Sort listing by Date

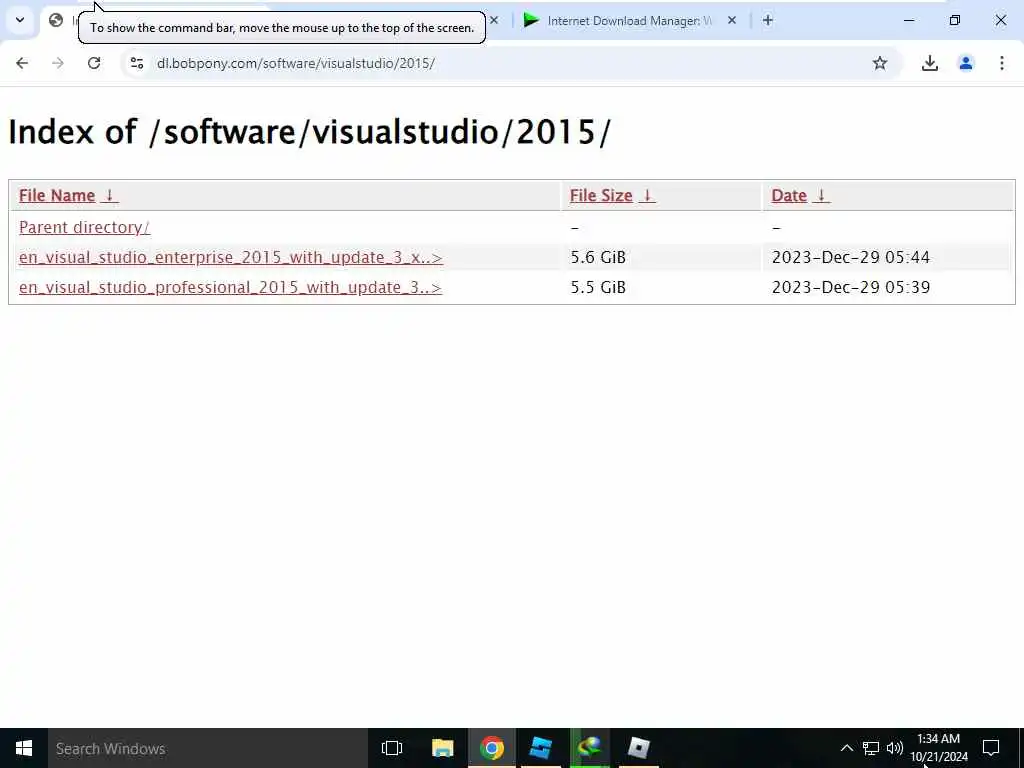789,195
